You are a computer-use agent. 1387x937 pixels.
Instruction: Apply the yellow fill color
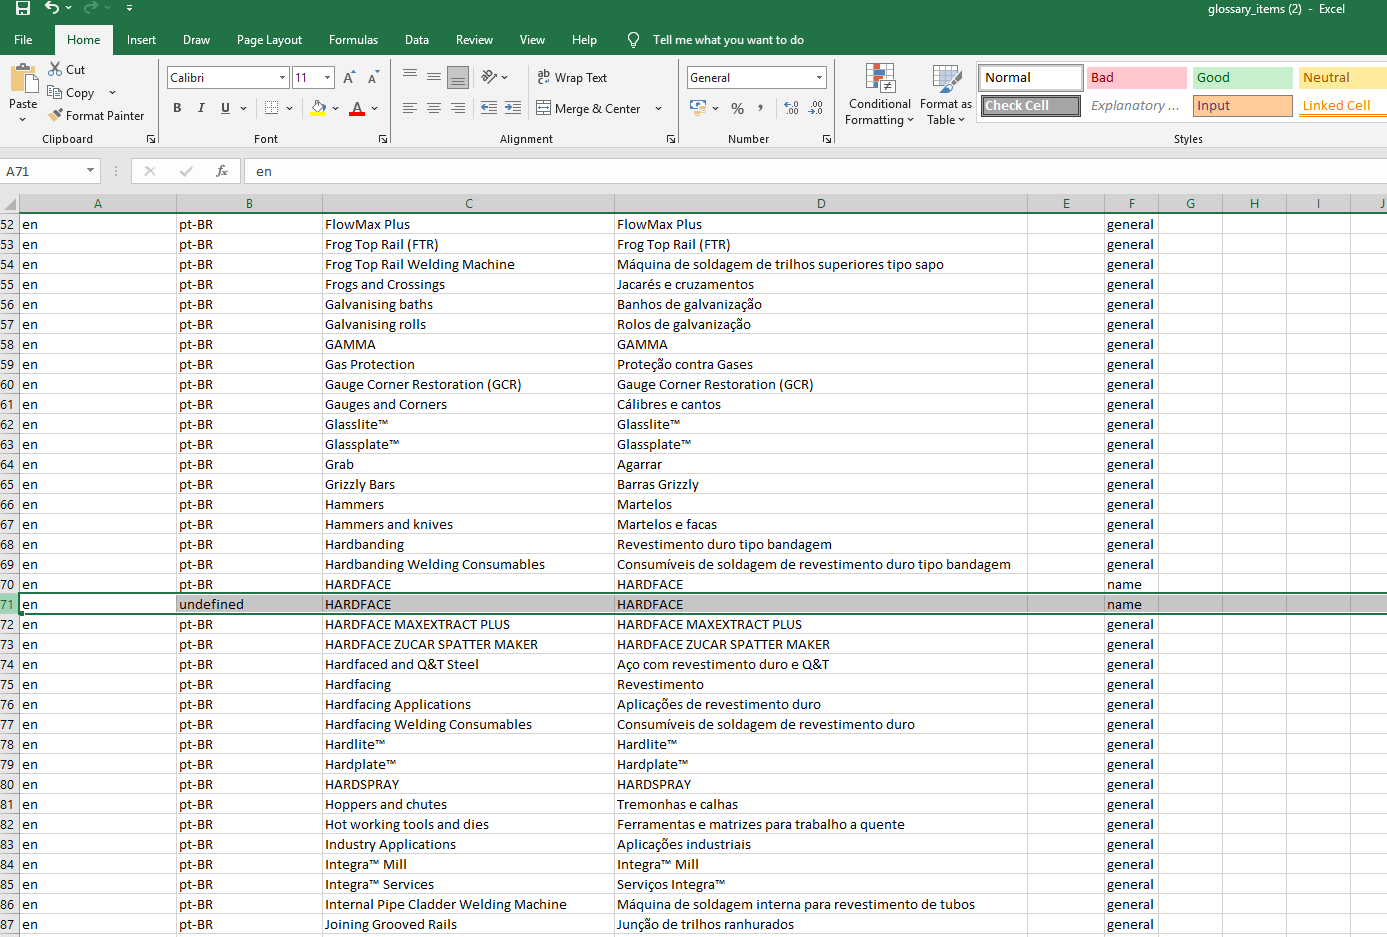318,108
